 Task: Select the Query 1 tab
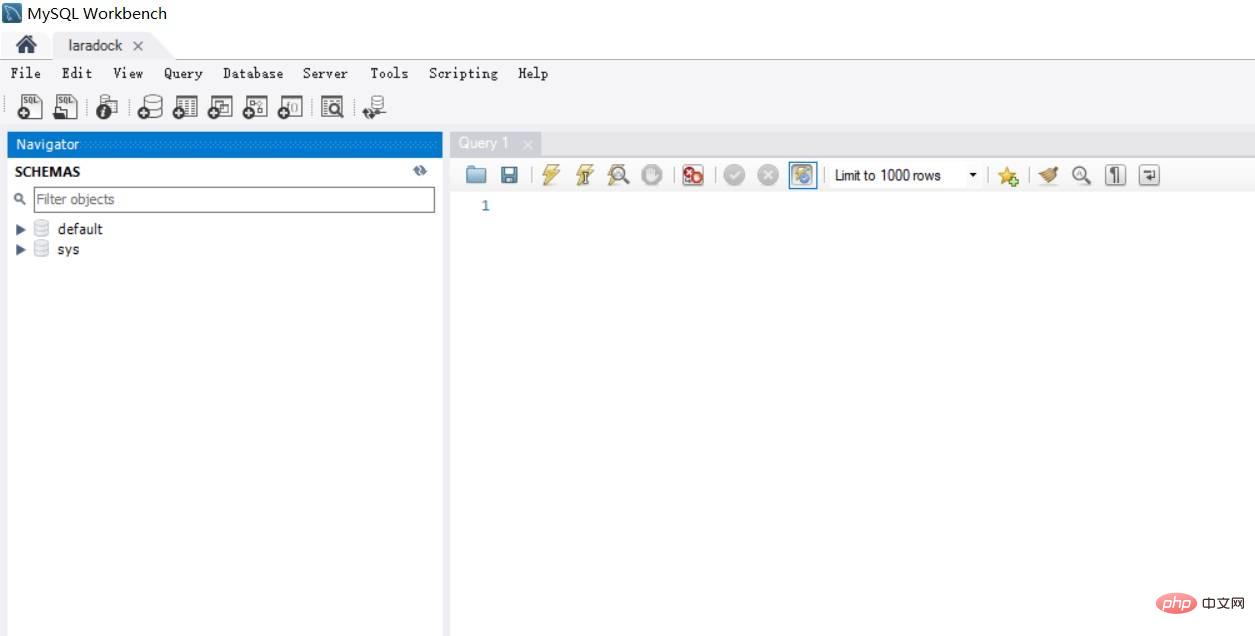(484, 143)
